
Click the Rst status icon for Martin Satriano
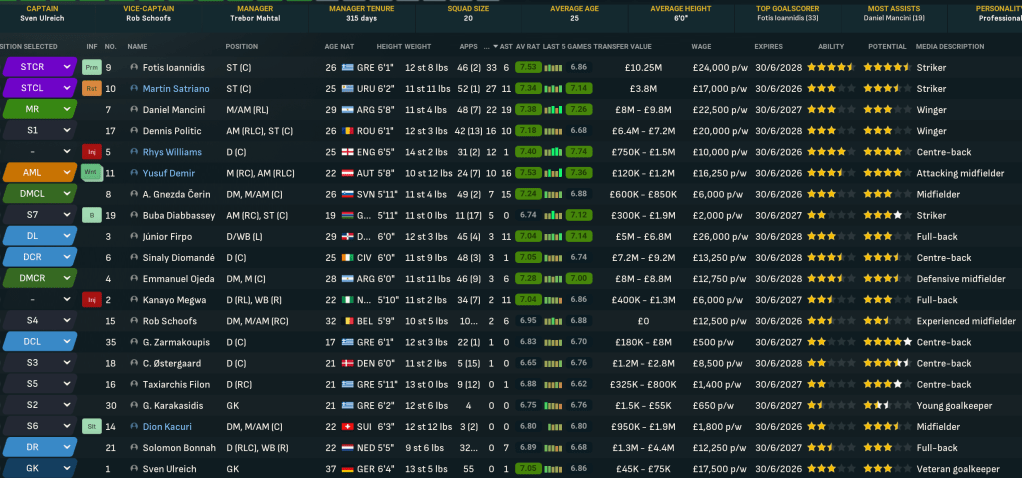[92, 88]
